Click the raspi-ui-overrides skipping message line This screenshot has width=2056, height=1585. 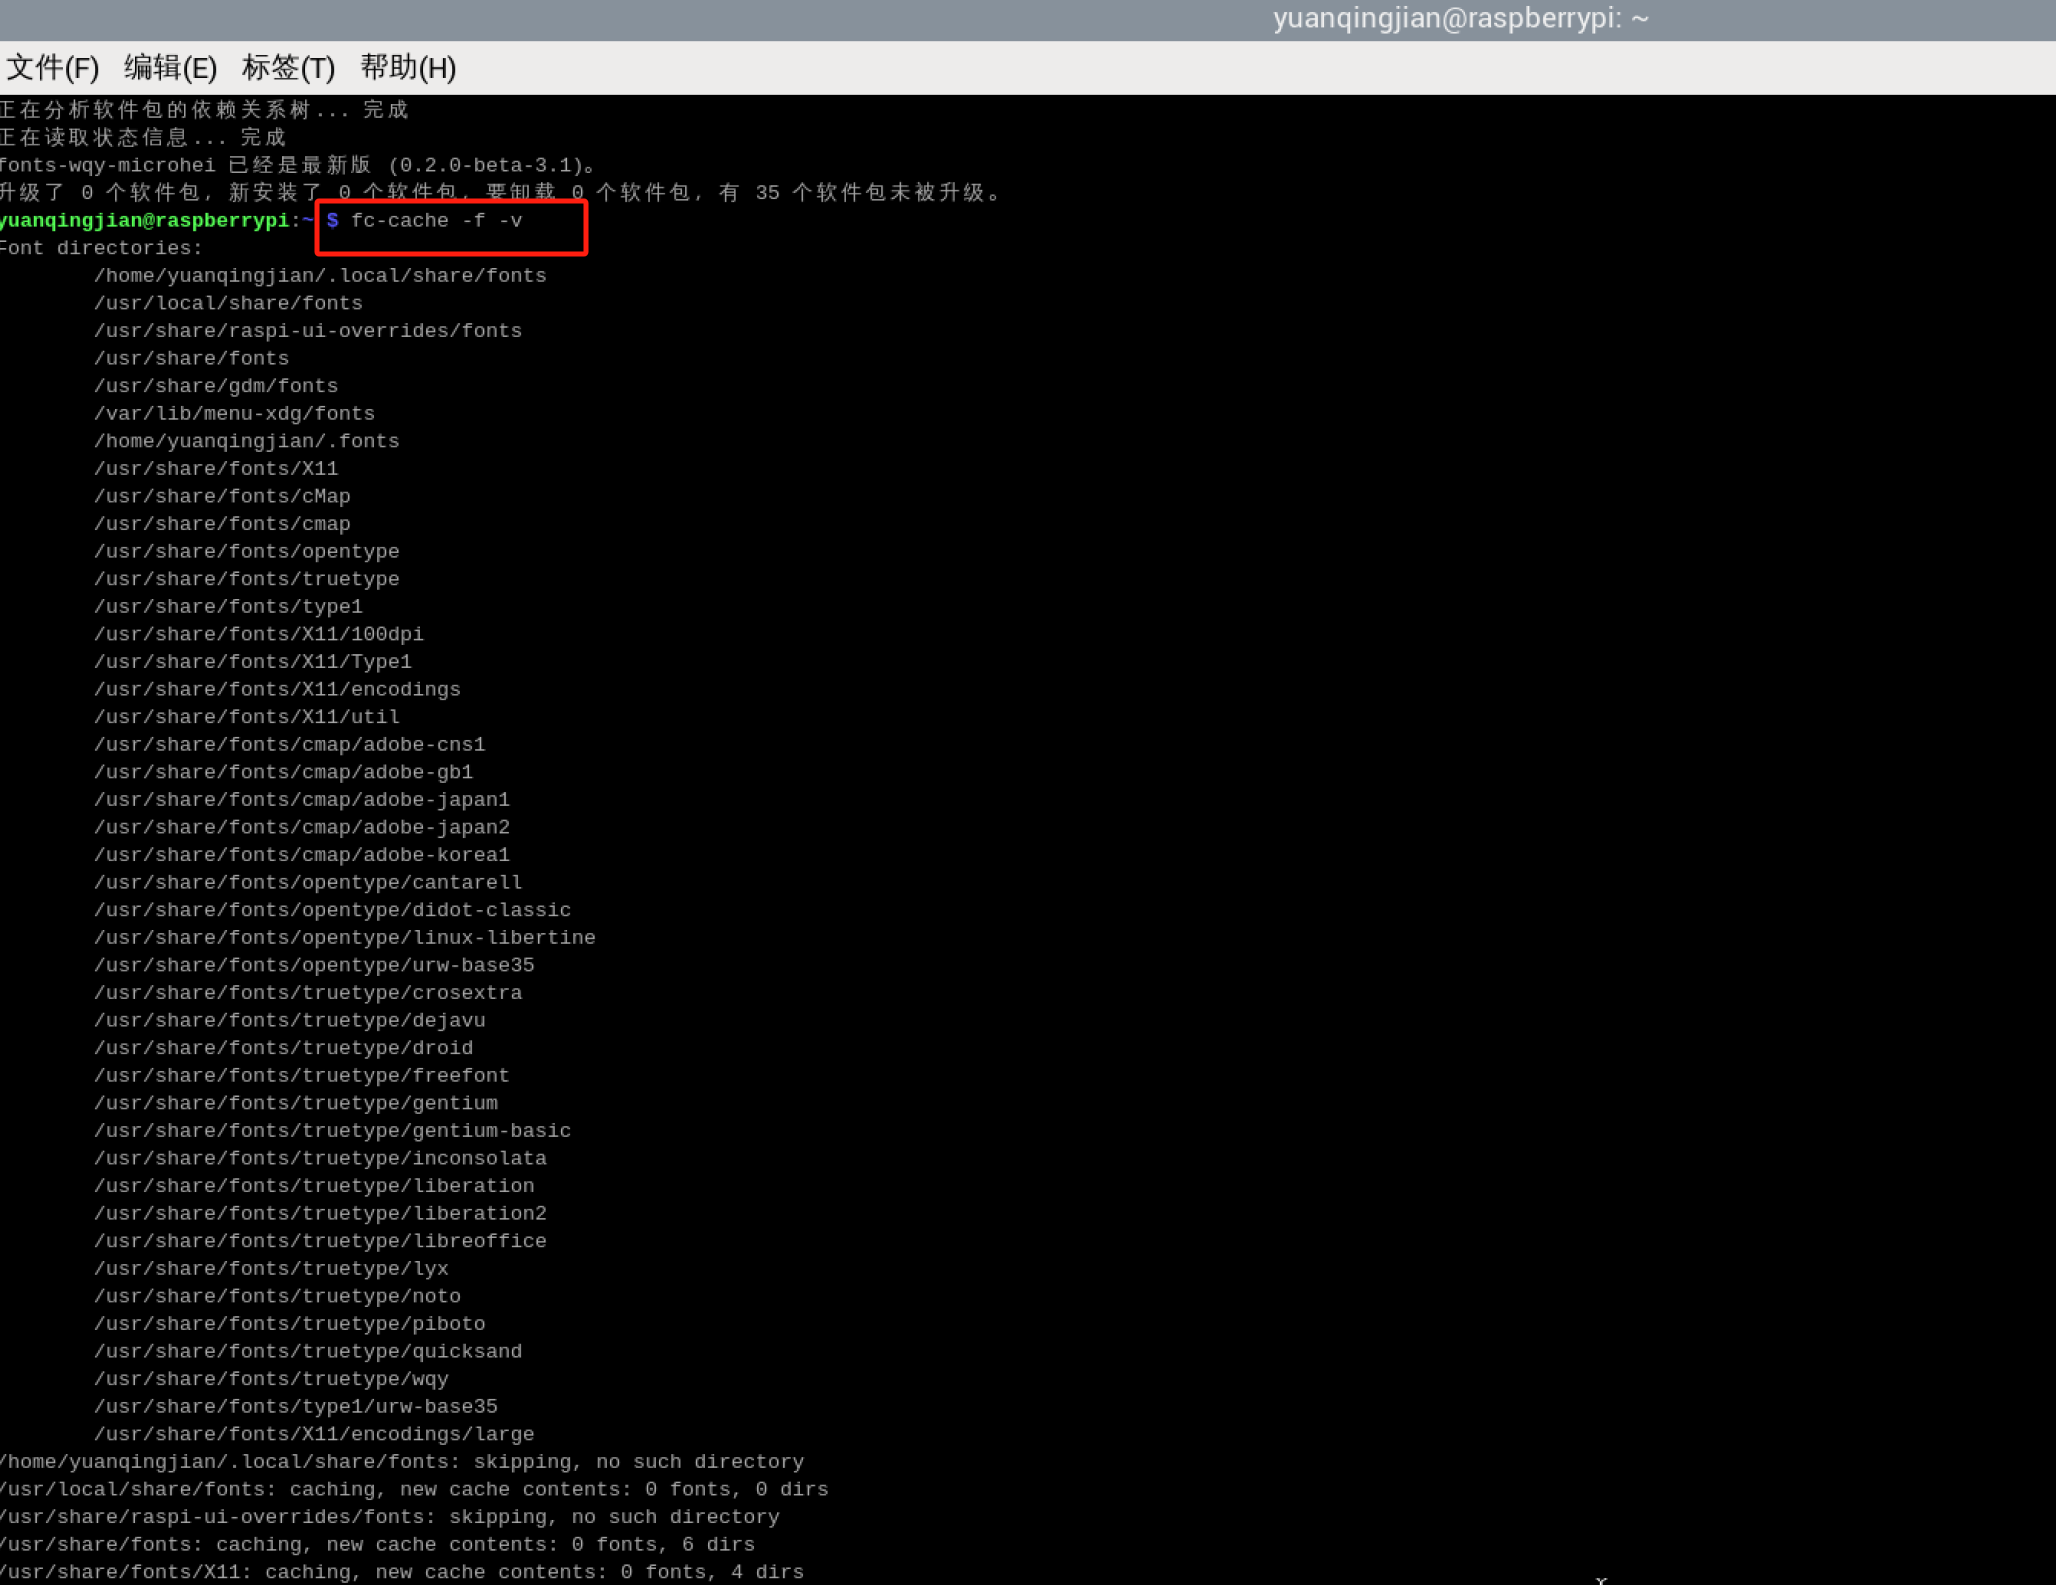click(389, 1517)
